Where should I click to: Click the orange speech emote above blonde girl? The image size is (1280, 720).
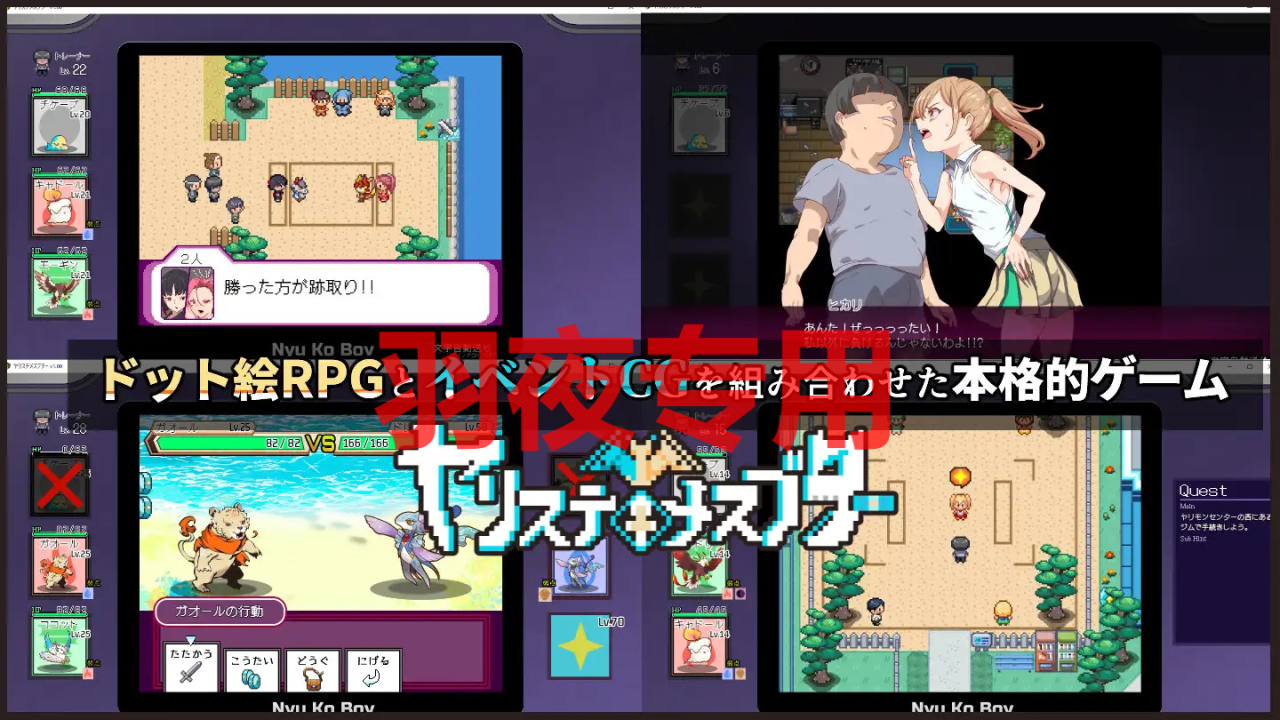point(961,476)
